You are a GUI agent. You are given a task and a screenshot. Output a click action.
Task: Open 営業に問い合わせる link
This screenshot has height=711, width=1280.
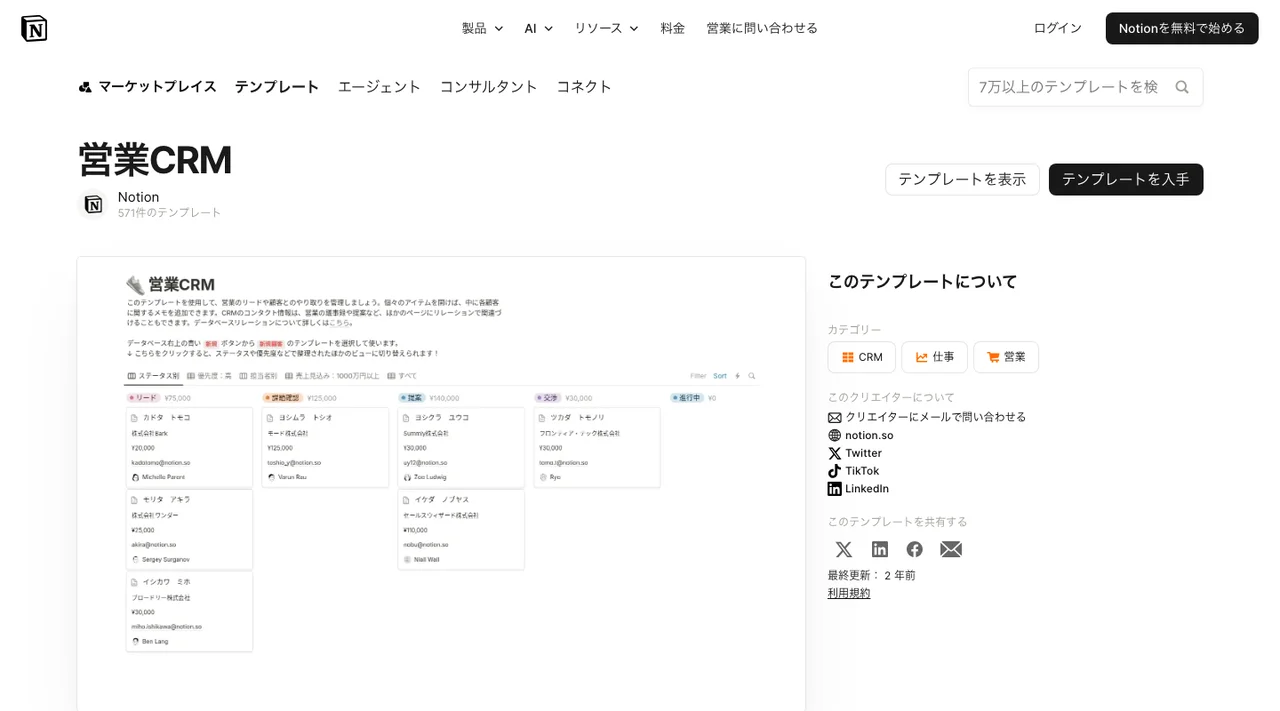(762, 28)
